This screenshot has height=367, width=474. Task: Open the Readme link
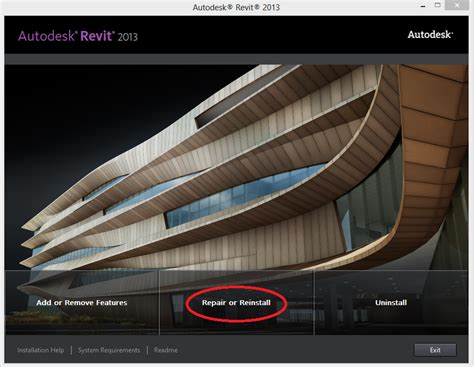[166, 350]
